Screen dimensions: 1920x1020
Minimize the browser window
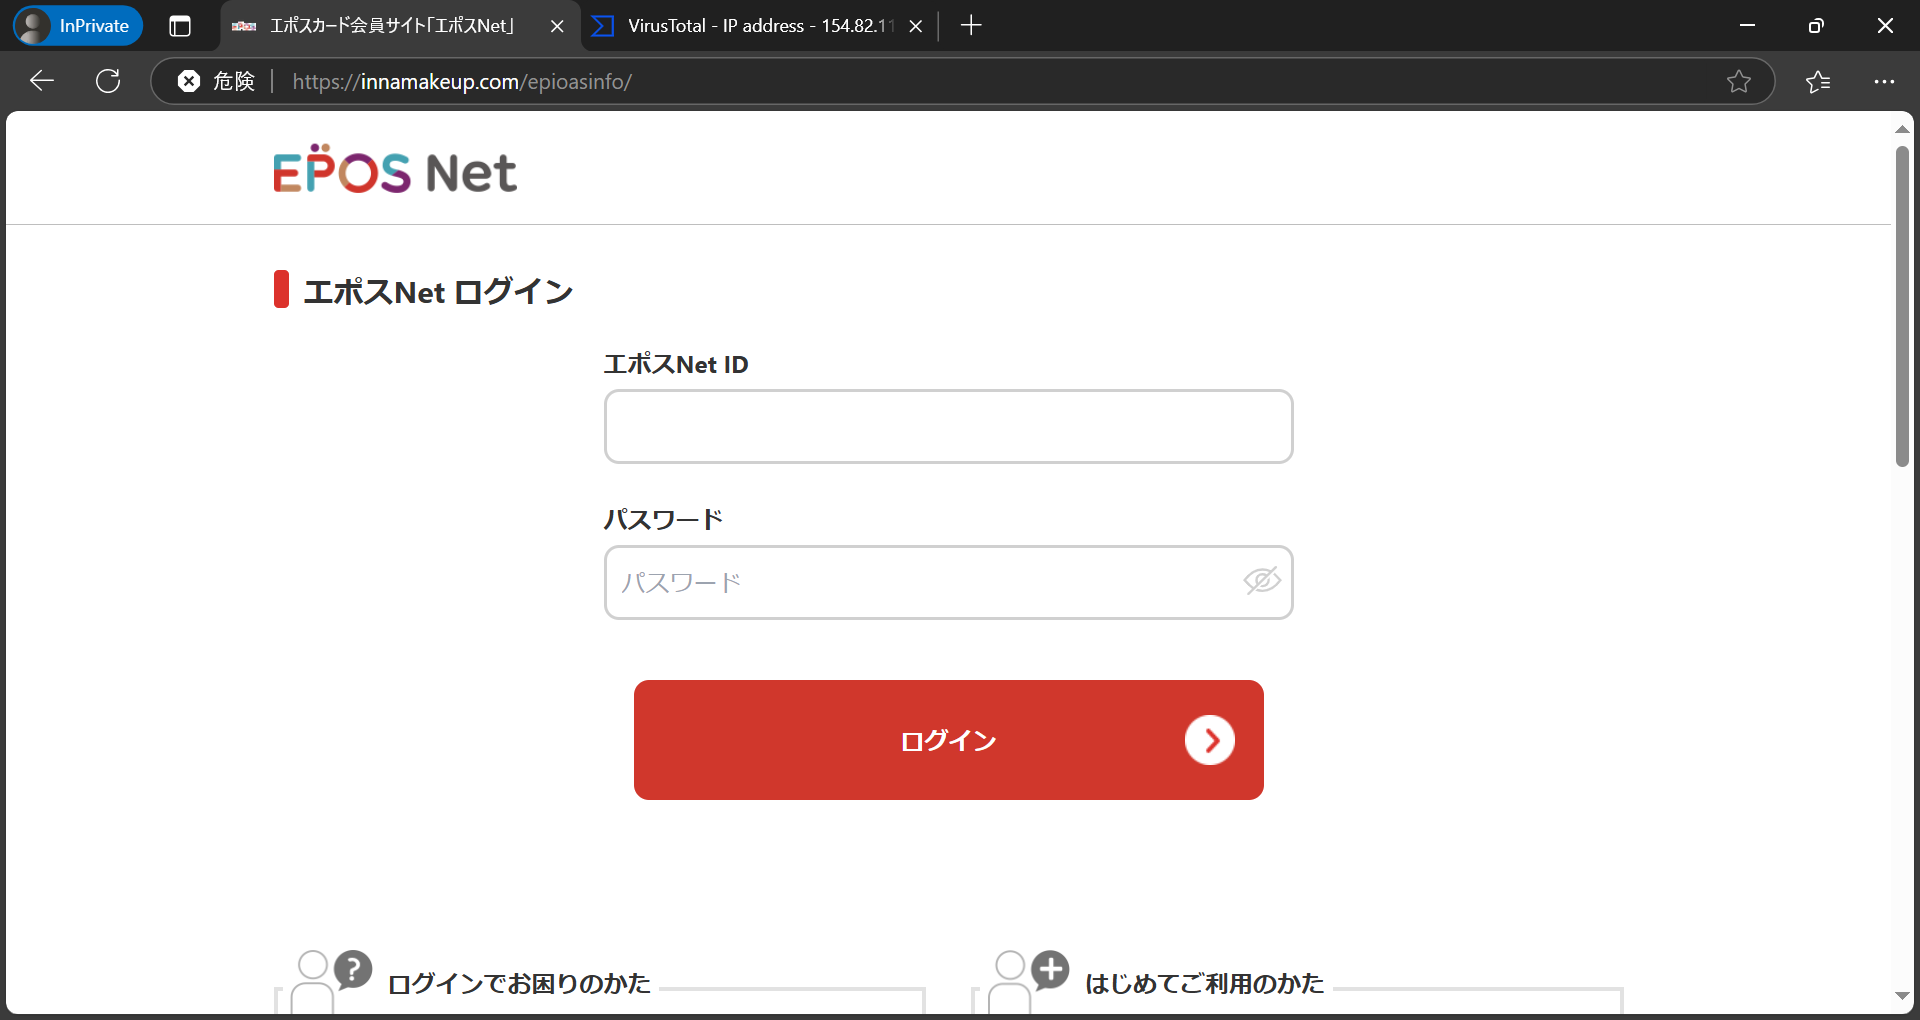pos(1747,26)
